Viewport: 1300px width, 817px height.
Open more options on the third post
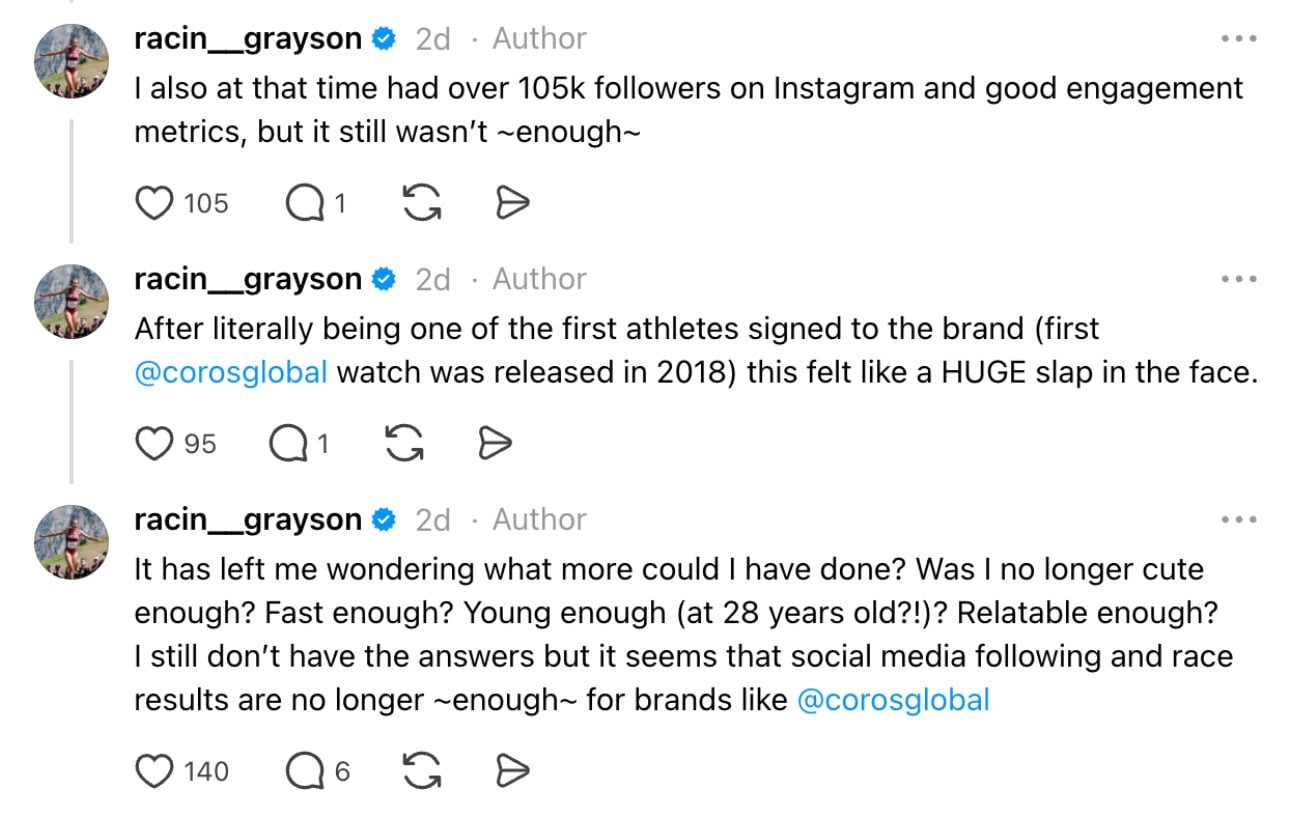1238,520
